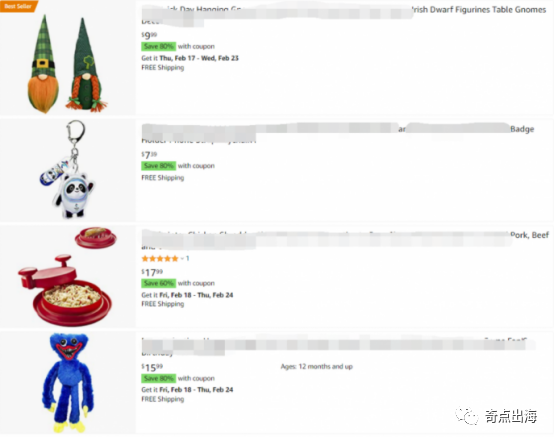Viewport: 554px width, 441px height.
Task: Click Save 80% coupon on blue plush
Action: pos(159,378)
